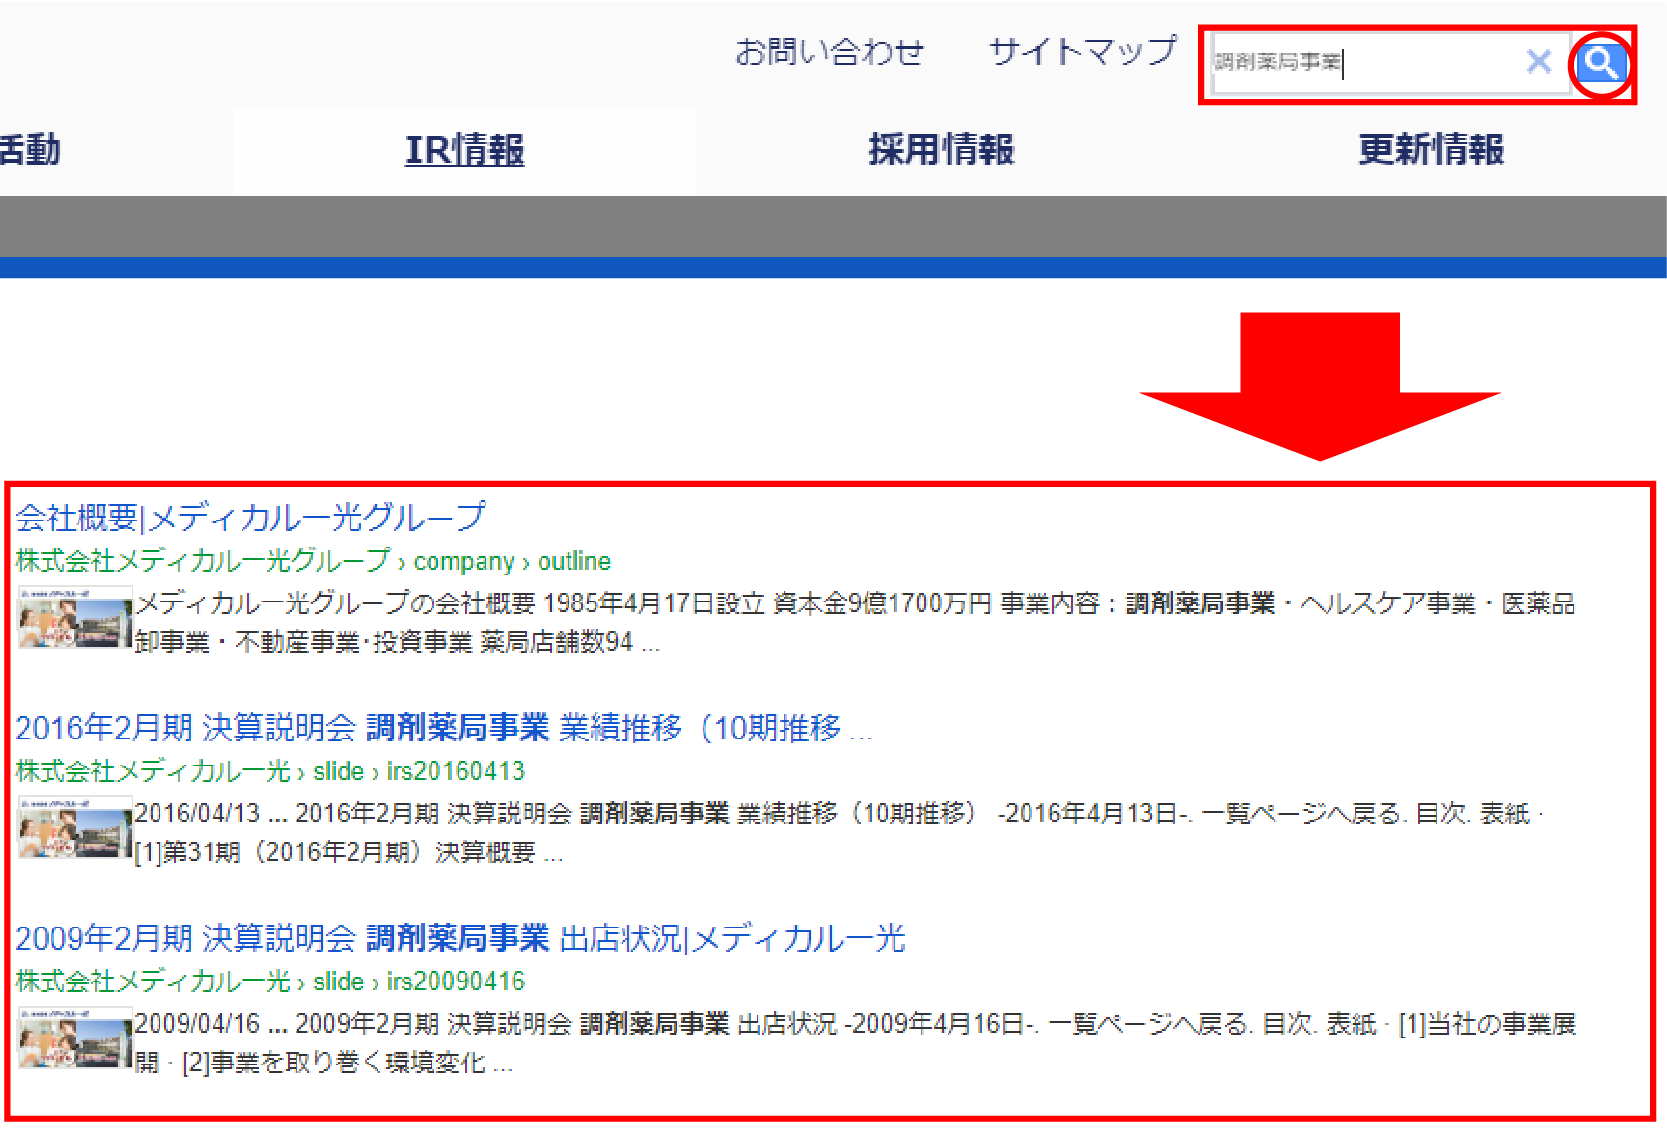Open the お問い合わせ contact link
The image size is (1667, 1146).
coord(829,52)
